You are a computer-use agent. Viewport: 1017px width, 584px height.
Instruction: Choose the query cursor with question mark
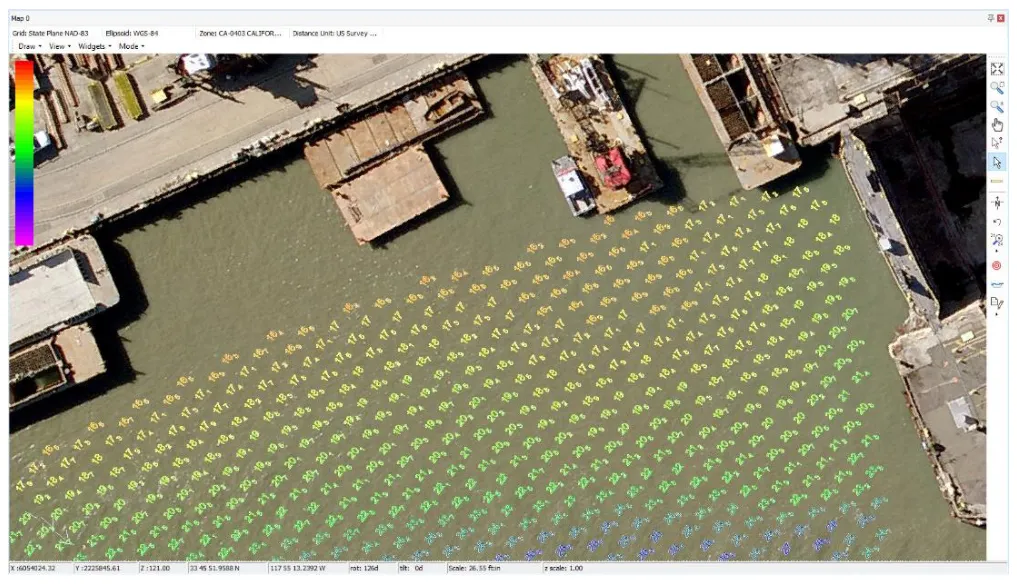click(x=997, y=143)
